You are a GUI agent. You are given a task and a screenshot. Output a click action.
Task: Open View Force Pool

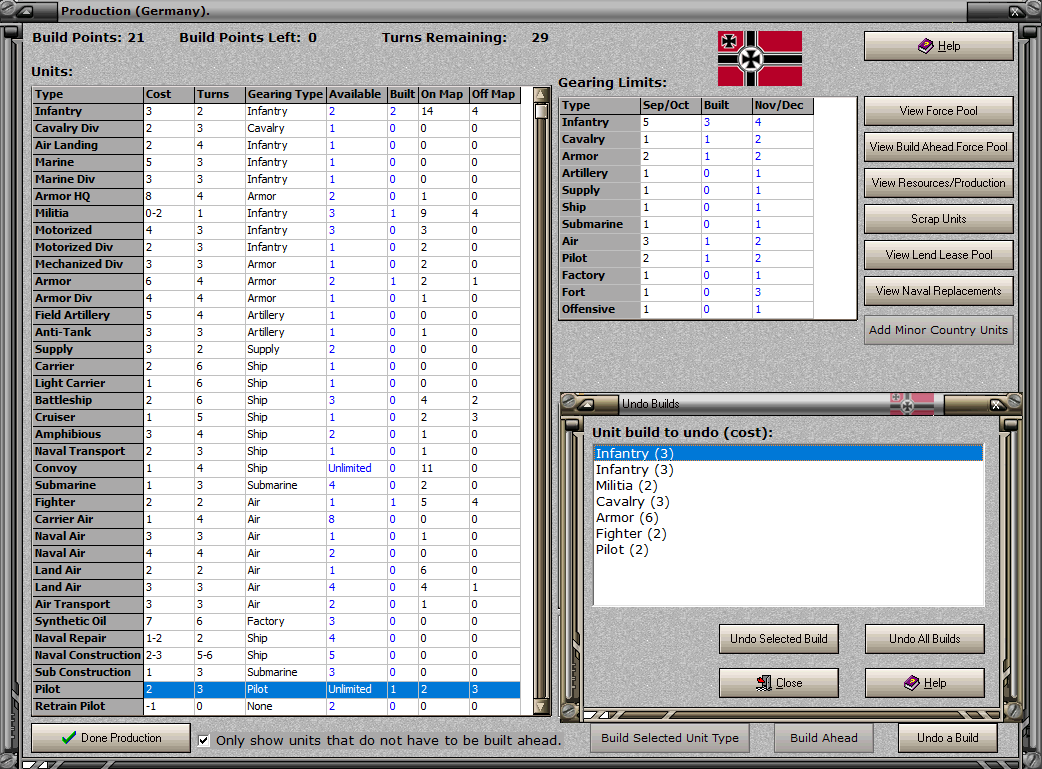(x=938, y=111)
